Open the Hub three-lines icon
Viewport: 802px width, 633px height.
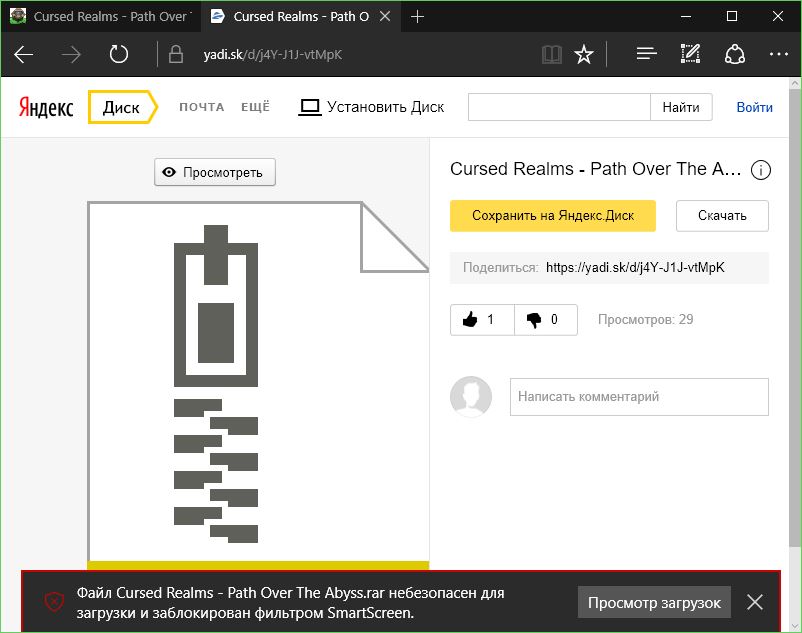pyautogui.click(x=647, y=53)
